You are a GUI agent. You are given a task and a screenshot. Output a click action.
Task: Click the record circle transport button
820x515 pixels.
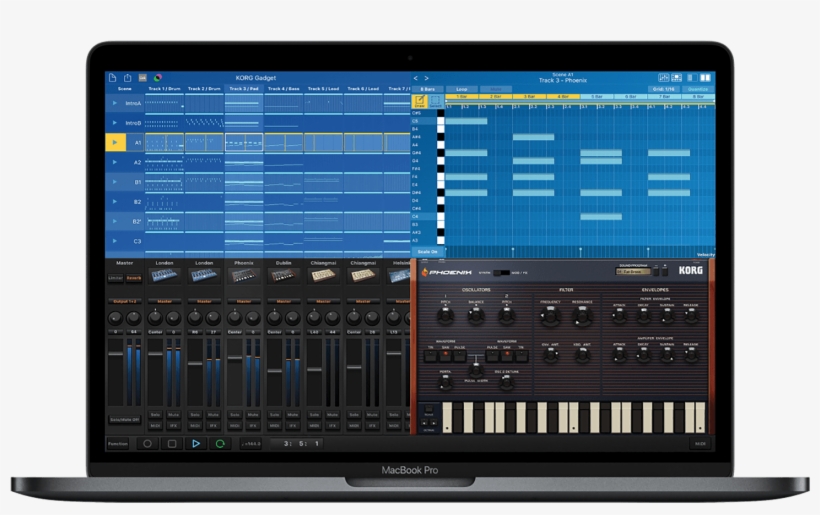click(147, 444)
